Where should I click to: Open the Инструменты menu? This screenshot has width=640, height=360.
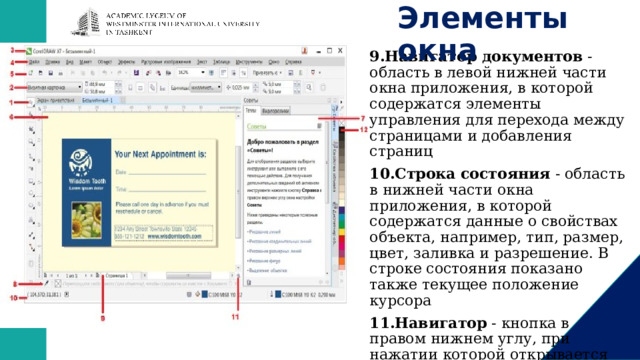click(249, 62)
